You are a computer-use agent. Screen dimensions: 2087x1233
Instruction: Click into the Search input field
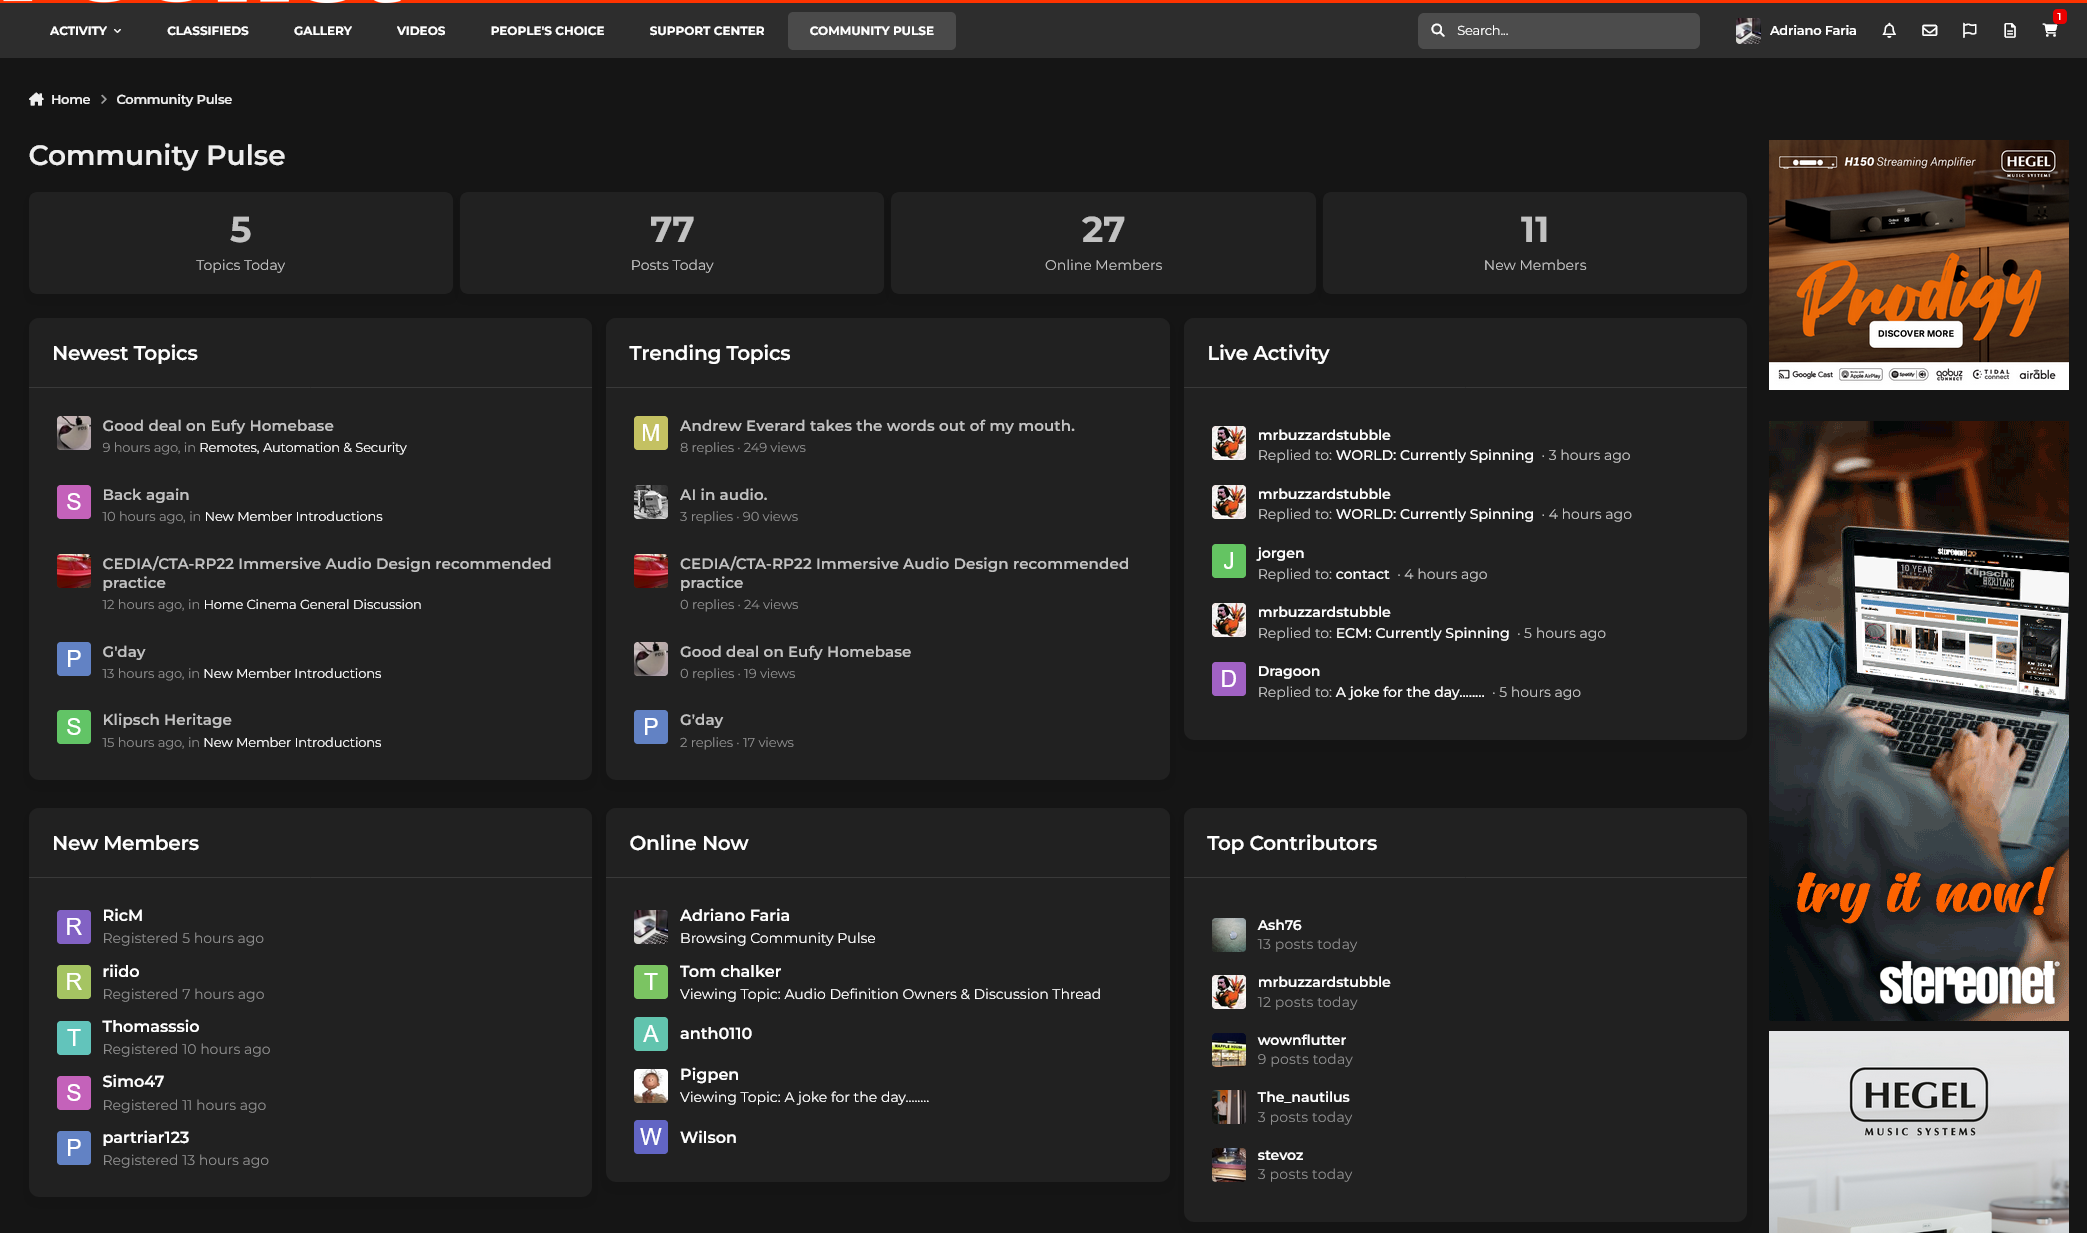(1570, 31)
